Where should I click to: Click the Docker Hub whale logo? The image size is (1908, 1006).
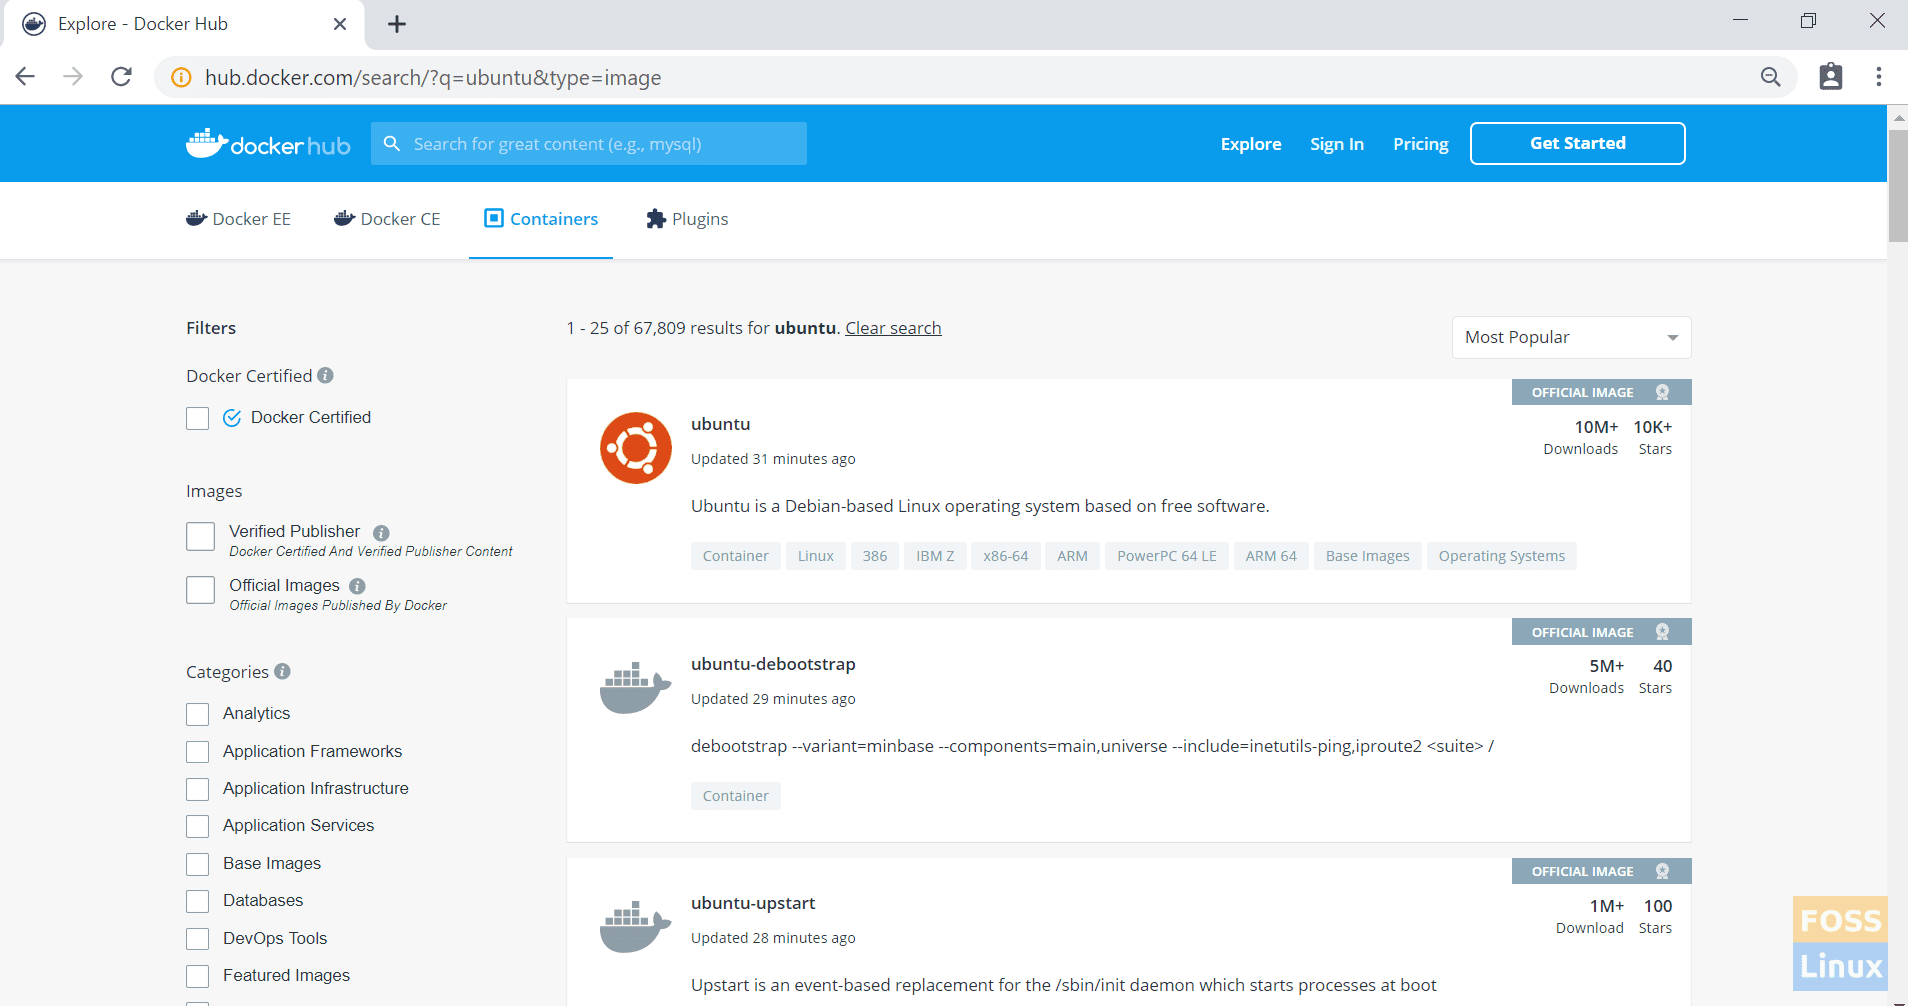(x=268, y=144)
